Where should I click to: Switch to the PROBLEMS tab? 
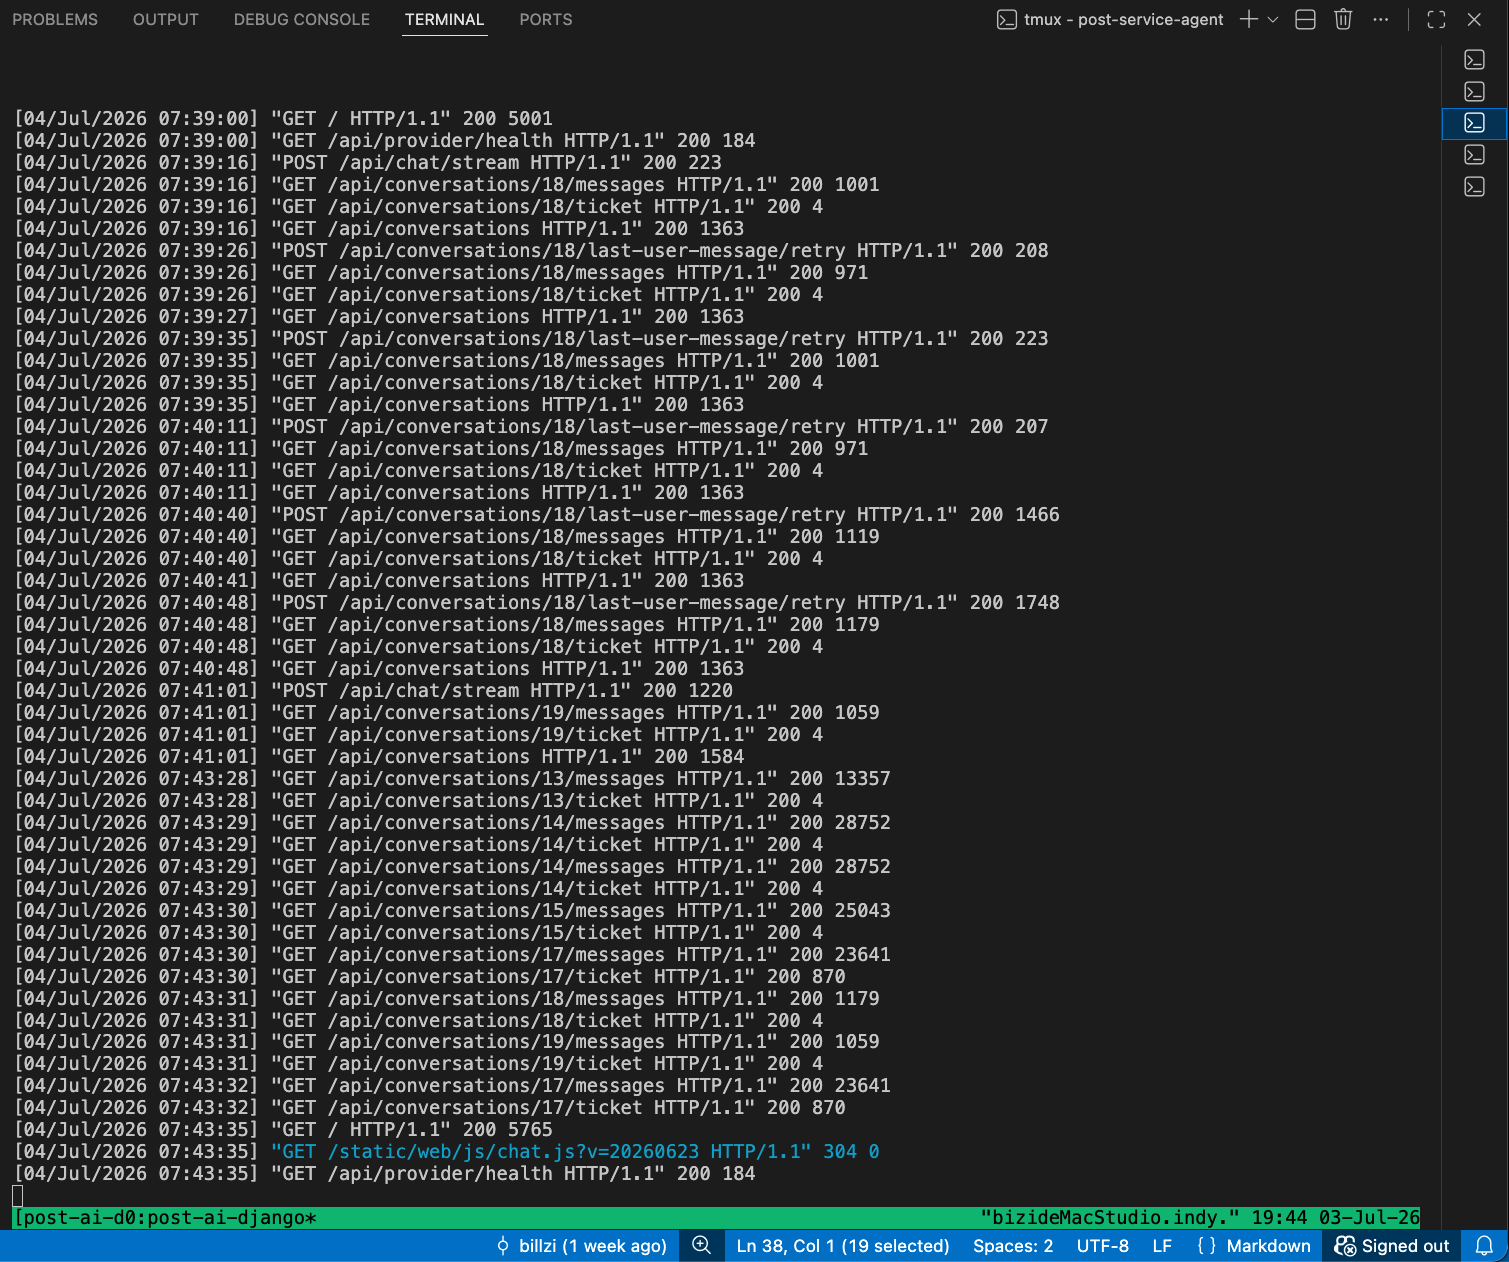pos(55,20)
